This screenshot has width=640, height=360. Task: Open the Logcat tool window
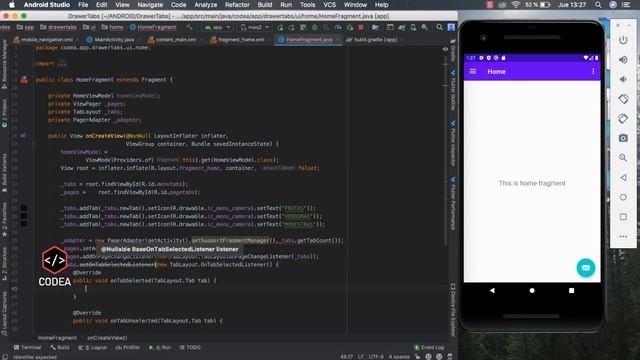tap(93, 347)
